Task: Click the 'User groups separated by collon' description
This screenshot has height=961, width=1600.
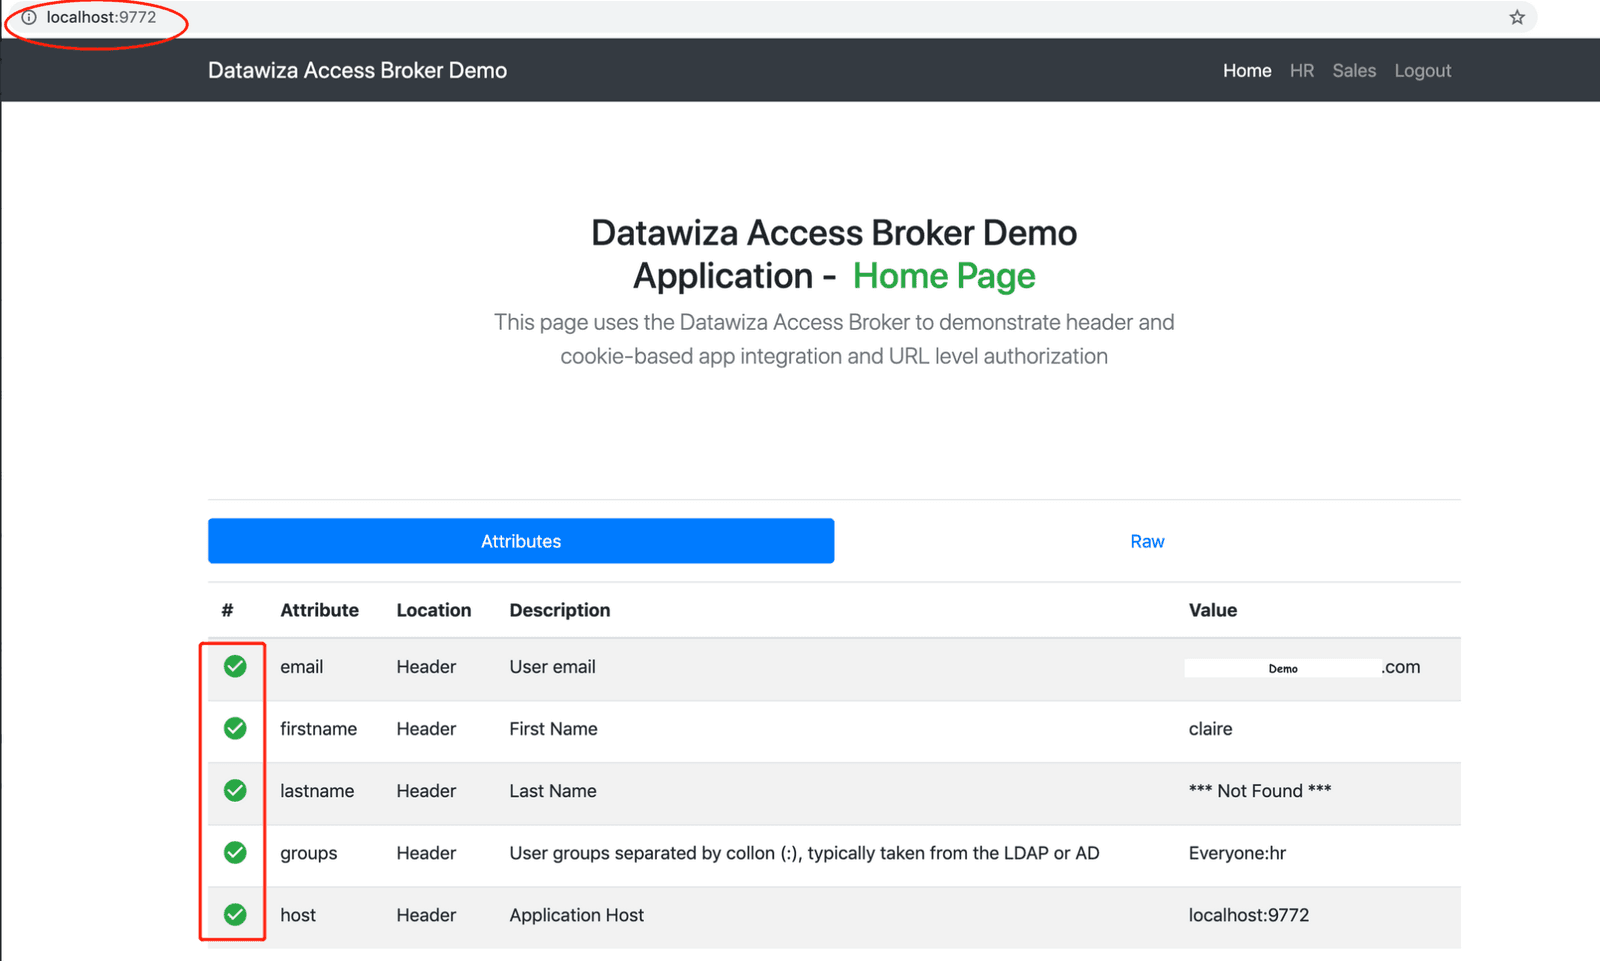Action: [804, 853]
